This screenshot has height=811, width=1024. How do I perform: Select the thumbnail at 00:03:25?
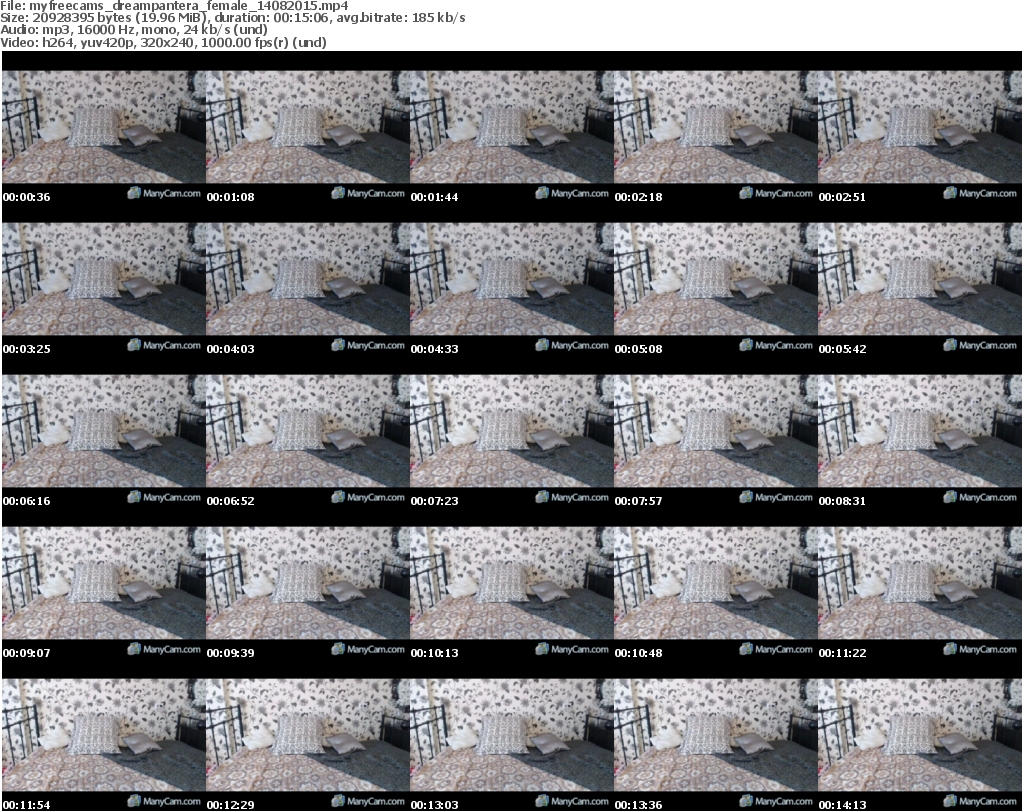pyautogui.click(x=104, y=279)
